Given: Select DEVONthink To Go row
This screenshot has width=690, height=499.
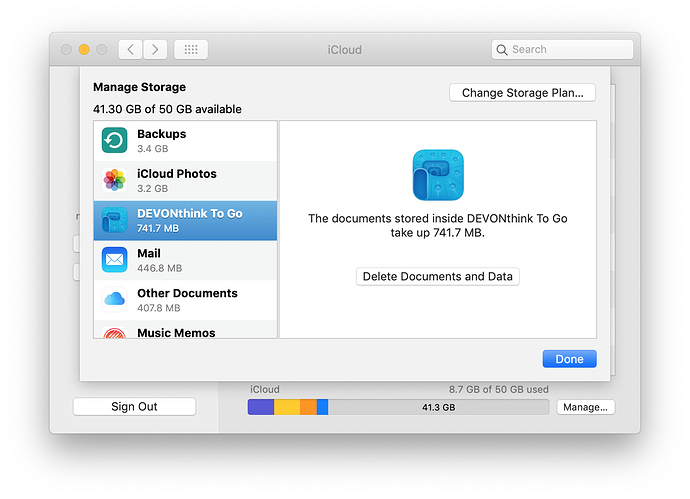Looking at the screenshot, I should (185, 220).
